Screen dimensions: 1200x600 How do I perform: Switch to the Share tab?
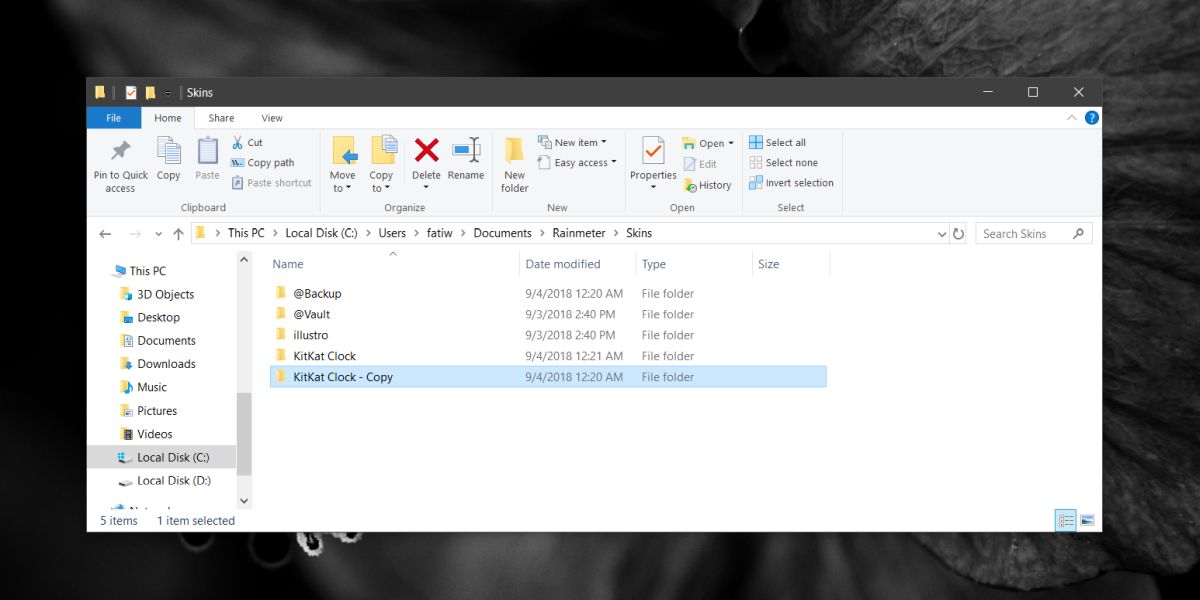(221, 118)
